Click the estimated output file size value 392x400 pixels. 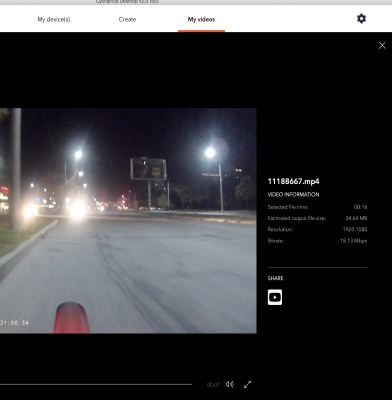pos(356,218)
